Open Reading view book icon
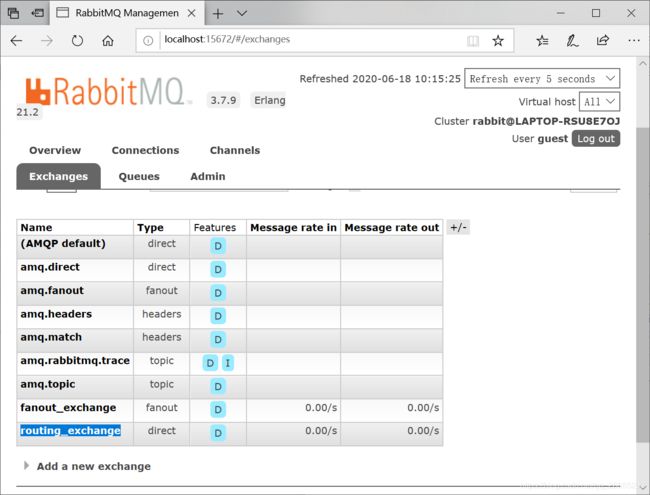 pyautogui.click(x=473, y=41)
